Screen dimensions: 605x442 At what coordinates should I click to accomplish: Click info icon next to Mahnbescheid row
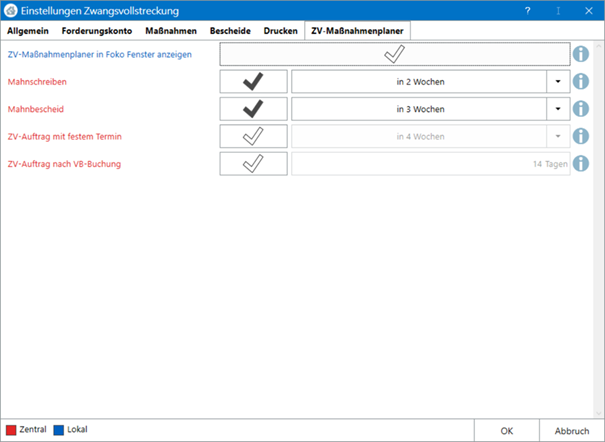point(582,109)
